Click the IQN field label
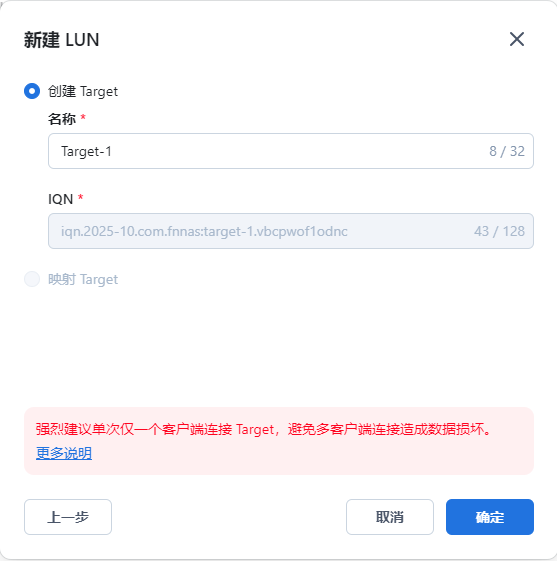This screenshot has width=557, height=561. click(60, 199)
